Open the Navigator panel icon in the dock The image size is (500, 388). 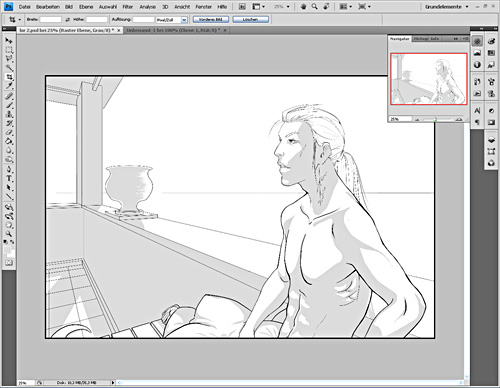pyautogui.click(x=477, y=42)
